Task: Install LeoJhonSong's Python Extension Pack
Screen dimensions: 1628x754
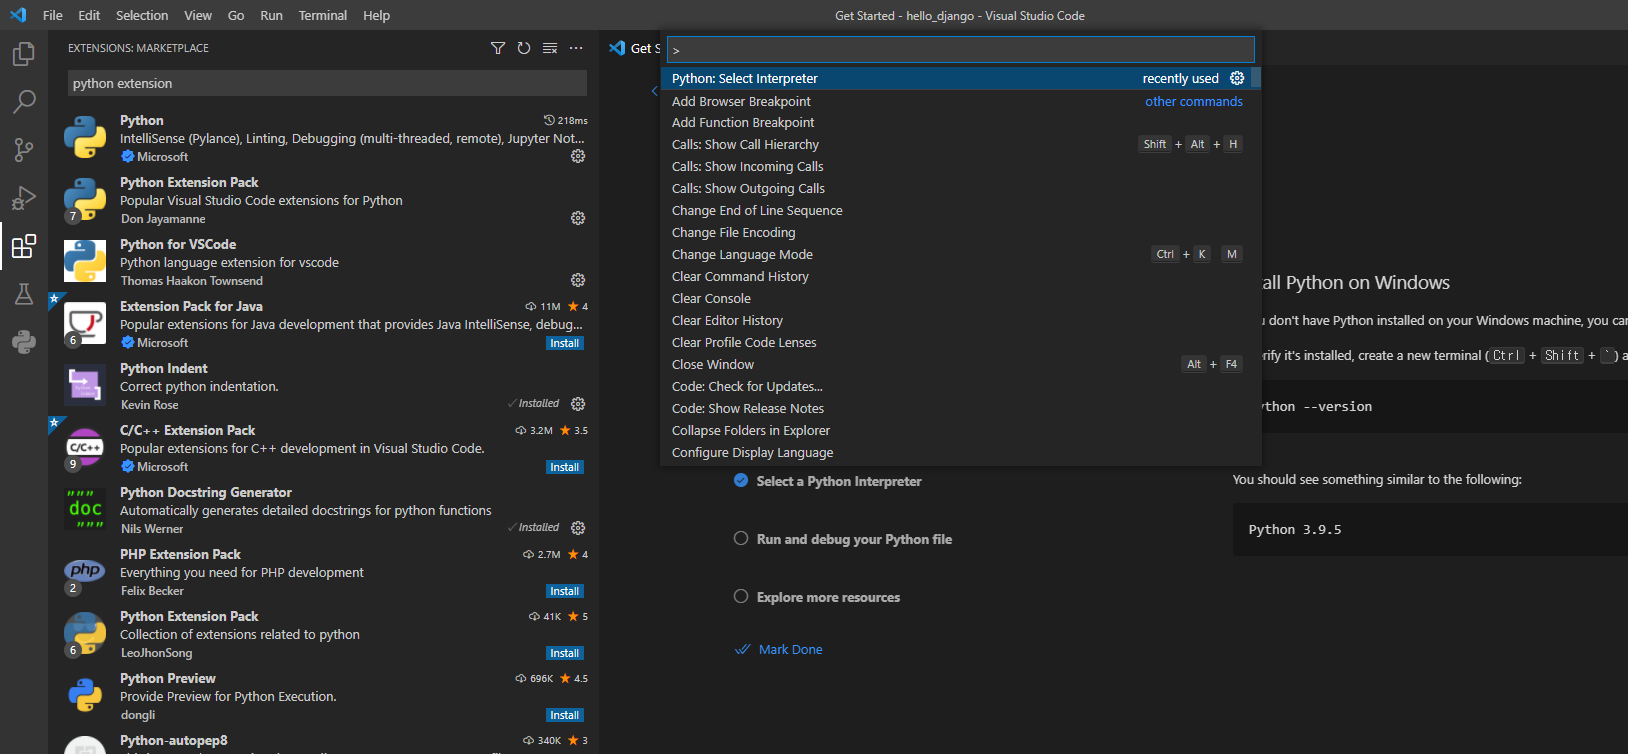Action: (565, 653)
